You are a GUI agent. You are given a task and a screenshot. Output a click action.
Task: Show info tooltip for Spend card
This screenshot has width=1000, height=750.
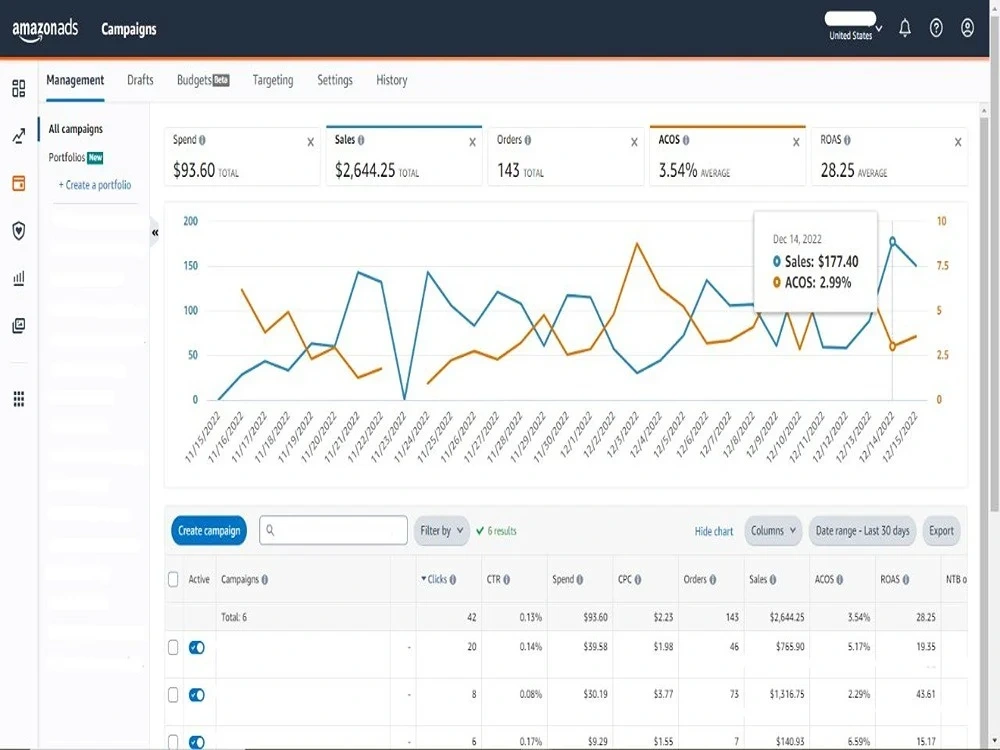(202, 140)
